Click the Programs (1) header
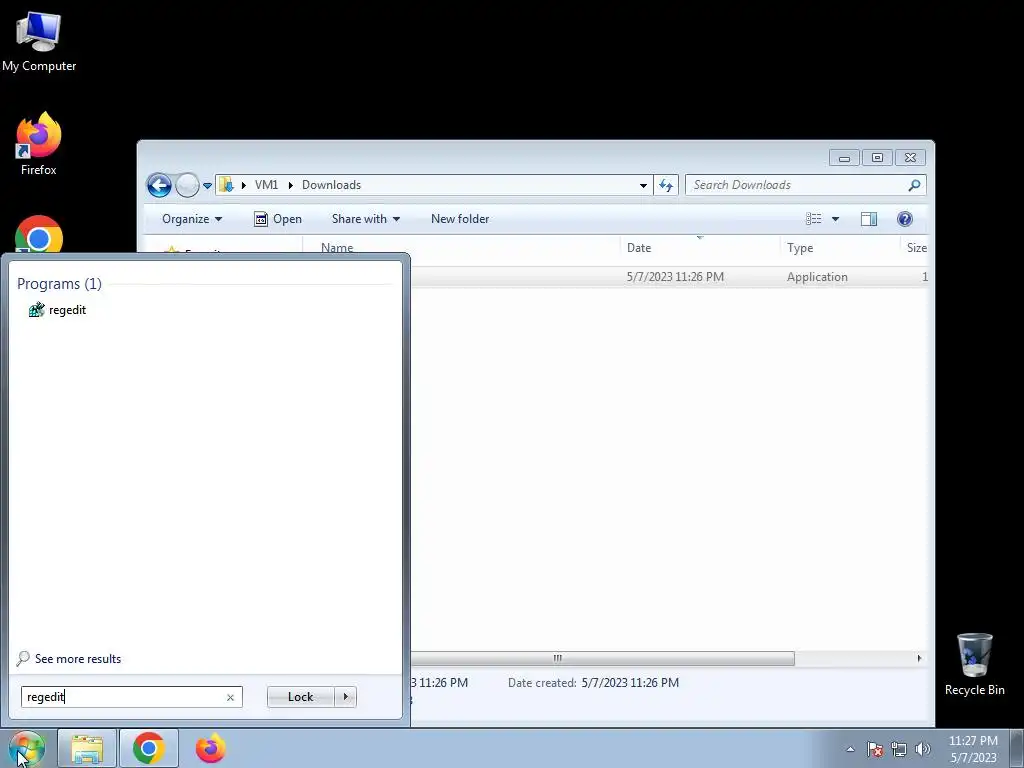The height and width of the screenshot is (768, 1024). click(59, 283)
